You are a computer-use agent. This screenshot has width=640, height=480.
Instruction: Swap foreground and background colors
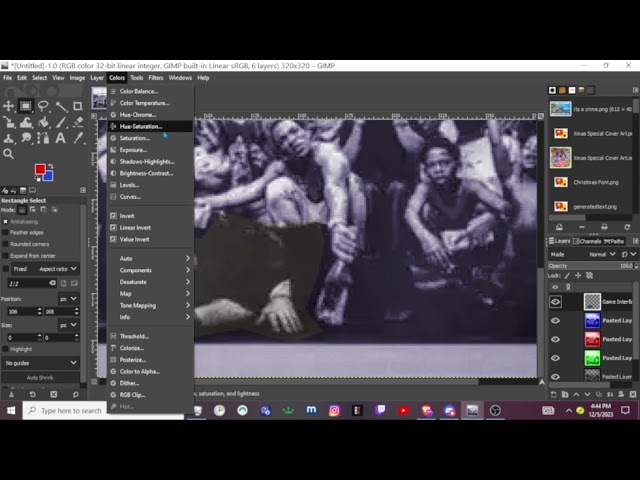point(51,166)
